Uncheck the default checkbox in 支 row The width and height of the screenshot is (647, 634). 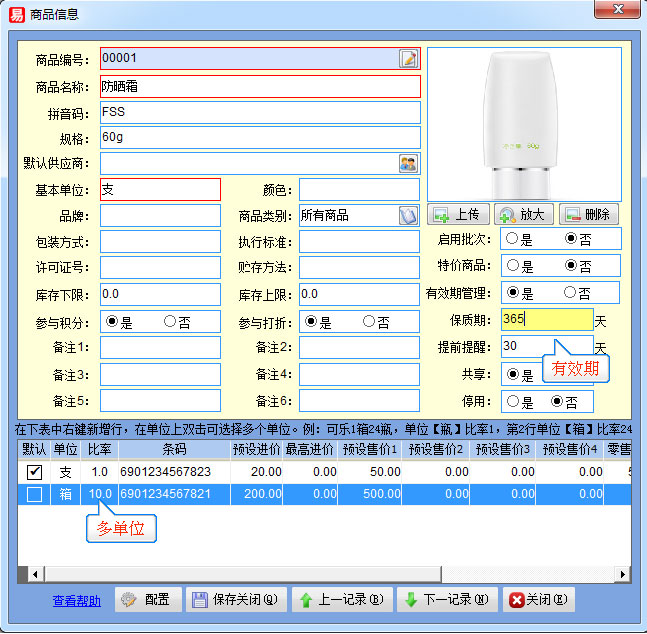(34, 472)
